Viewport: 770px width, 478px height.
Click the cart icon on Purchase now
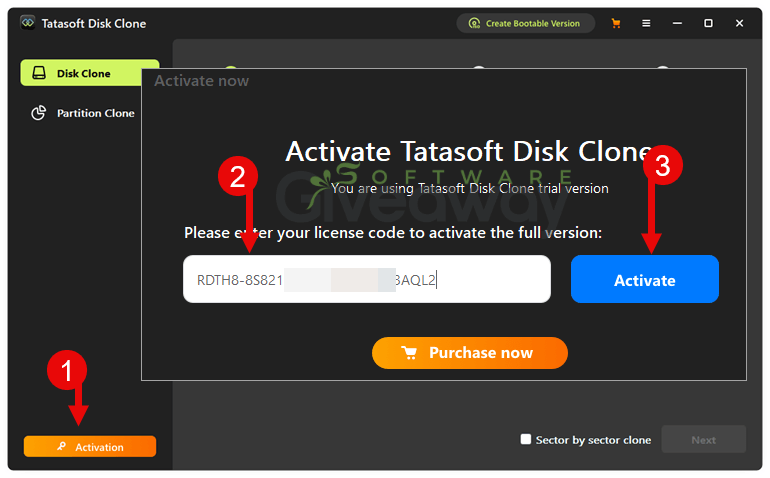(x=409, y=353)
